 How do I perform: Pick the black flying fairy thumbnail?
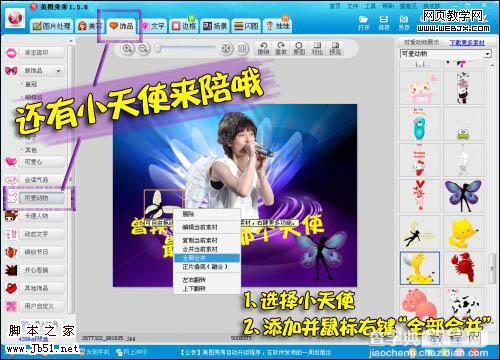420,233
